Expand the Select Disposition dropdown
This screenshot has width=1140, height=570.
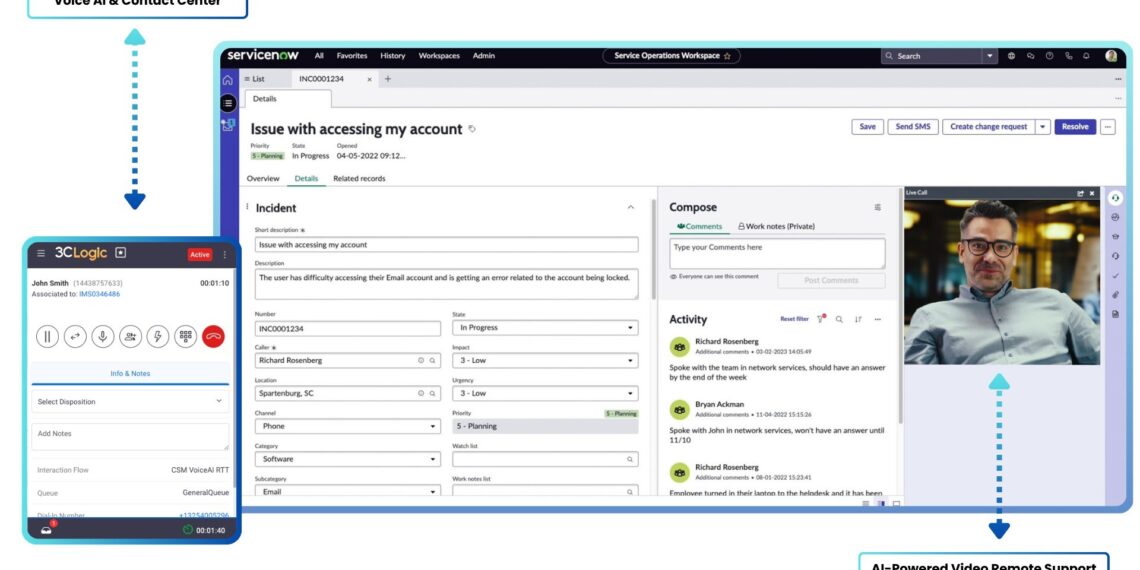[x=130, y=401]
